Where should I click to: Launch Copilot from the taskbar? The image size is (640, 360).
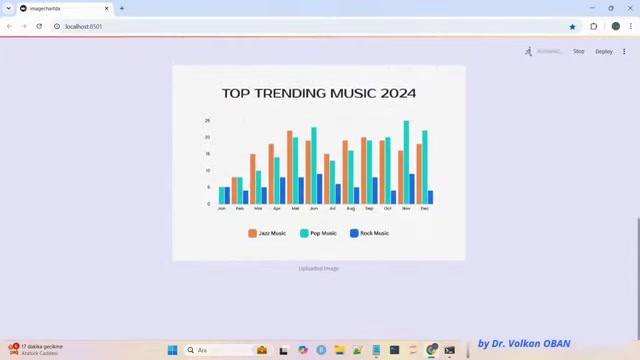click(x=302, y=350)
